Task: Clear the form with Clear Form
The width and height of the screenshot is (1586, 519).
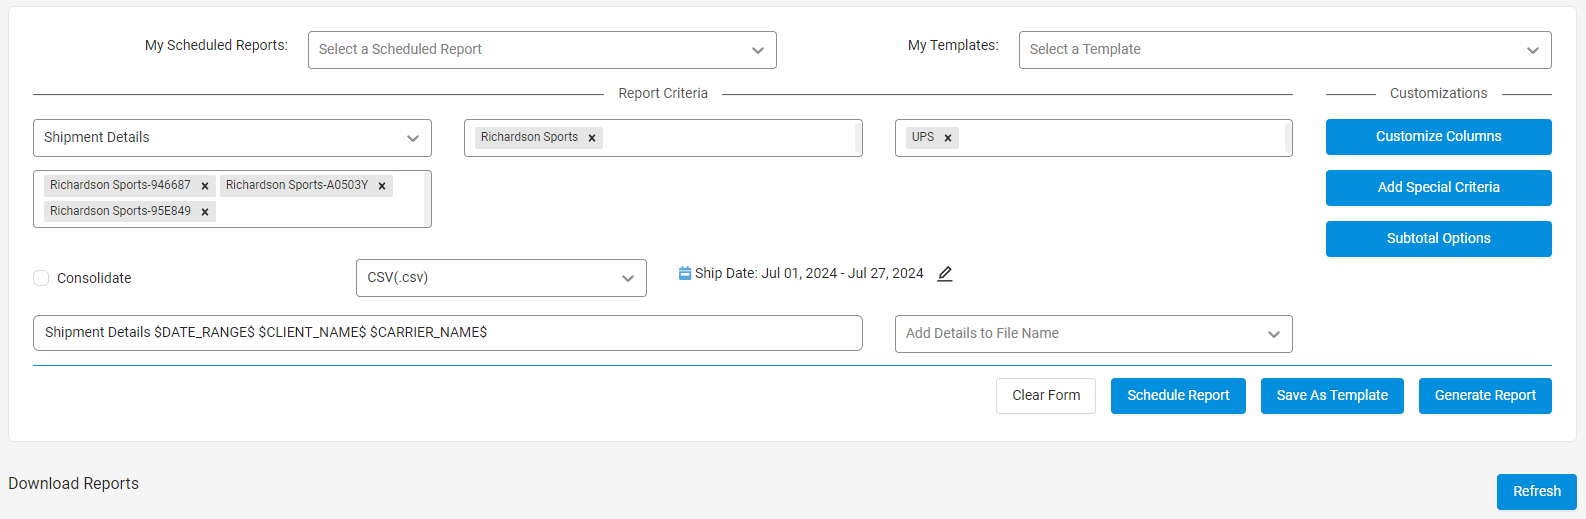Action: coord(1045,396)
